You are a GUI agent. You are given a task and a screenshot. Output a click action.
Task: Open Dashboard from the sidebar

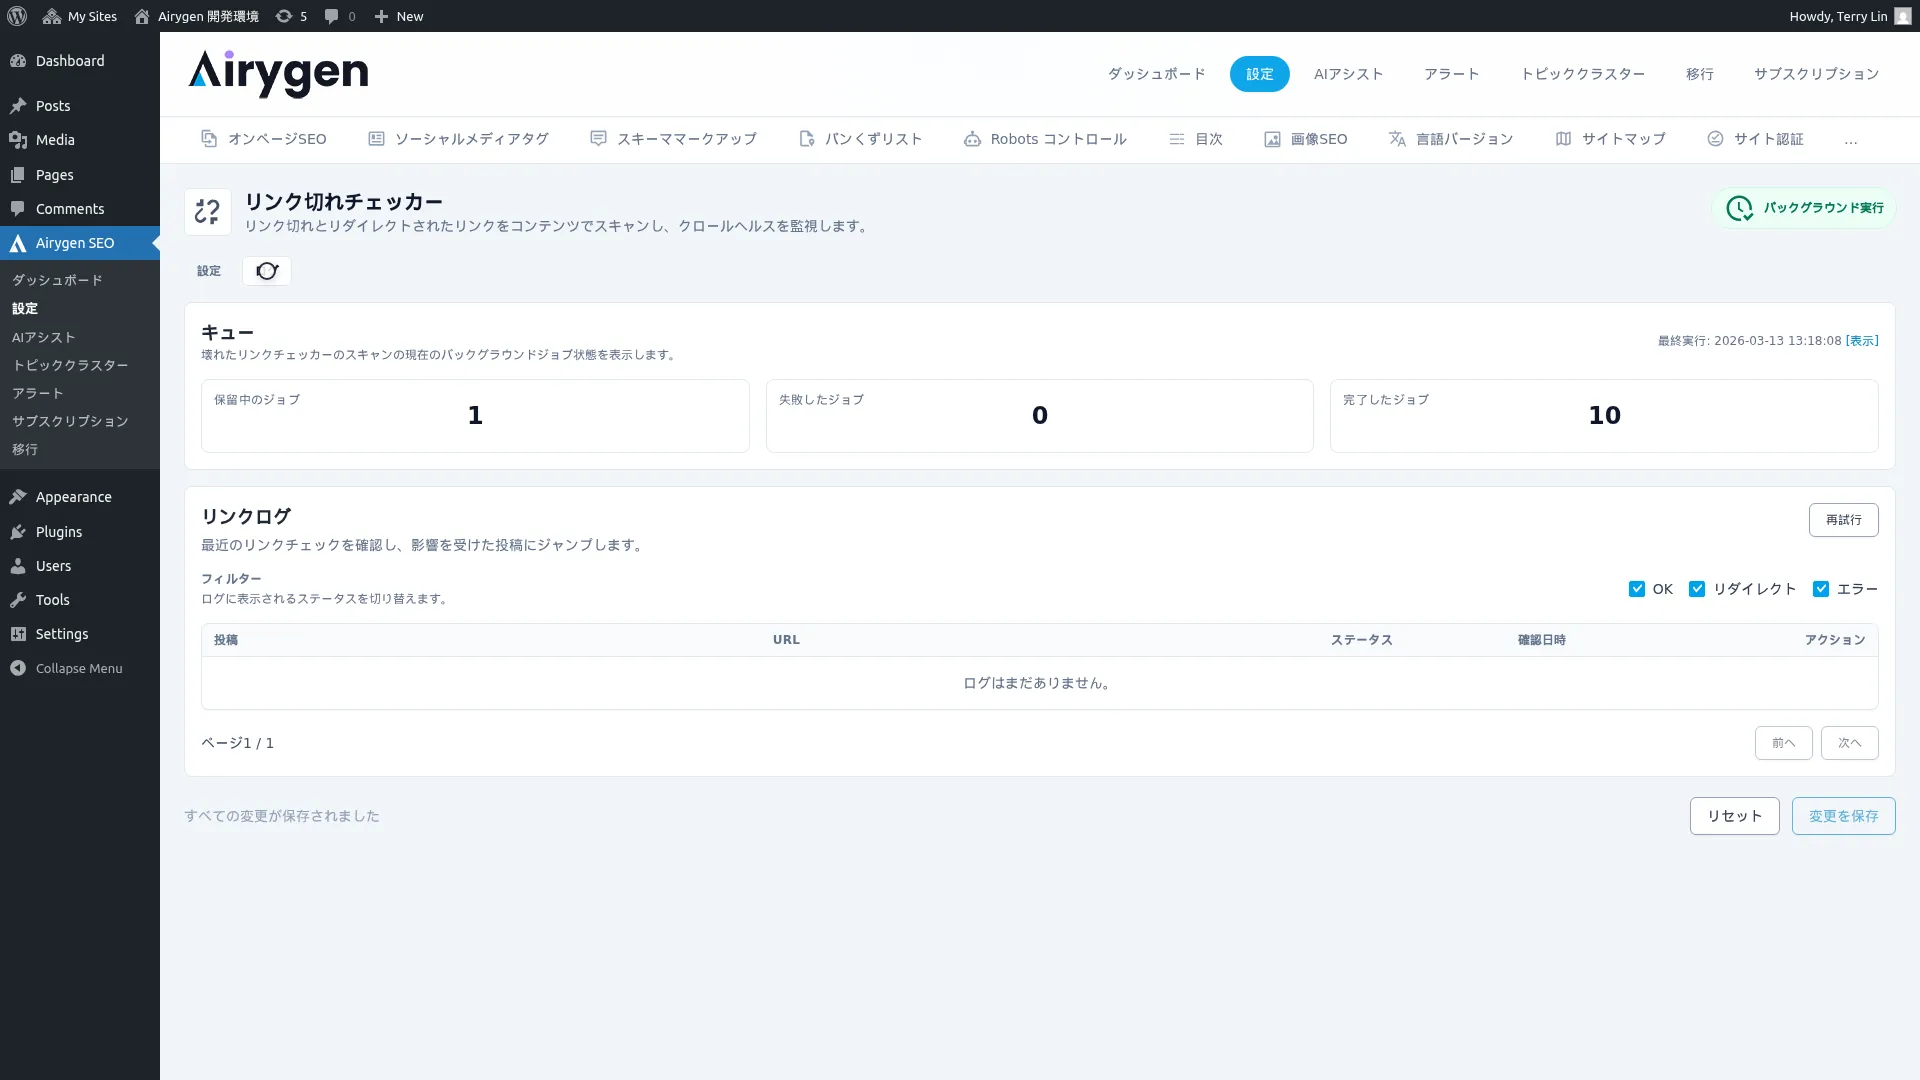(80, 61)
